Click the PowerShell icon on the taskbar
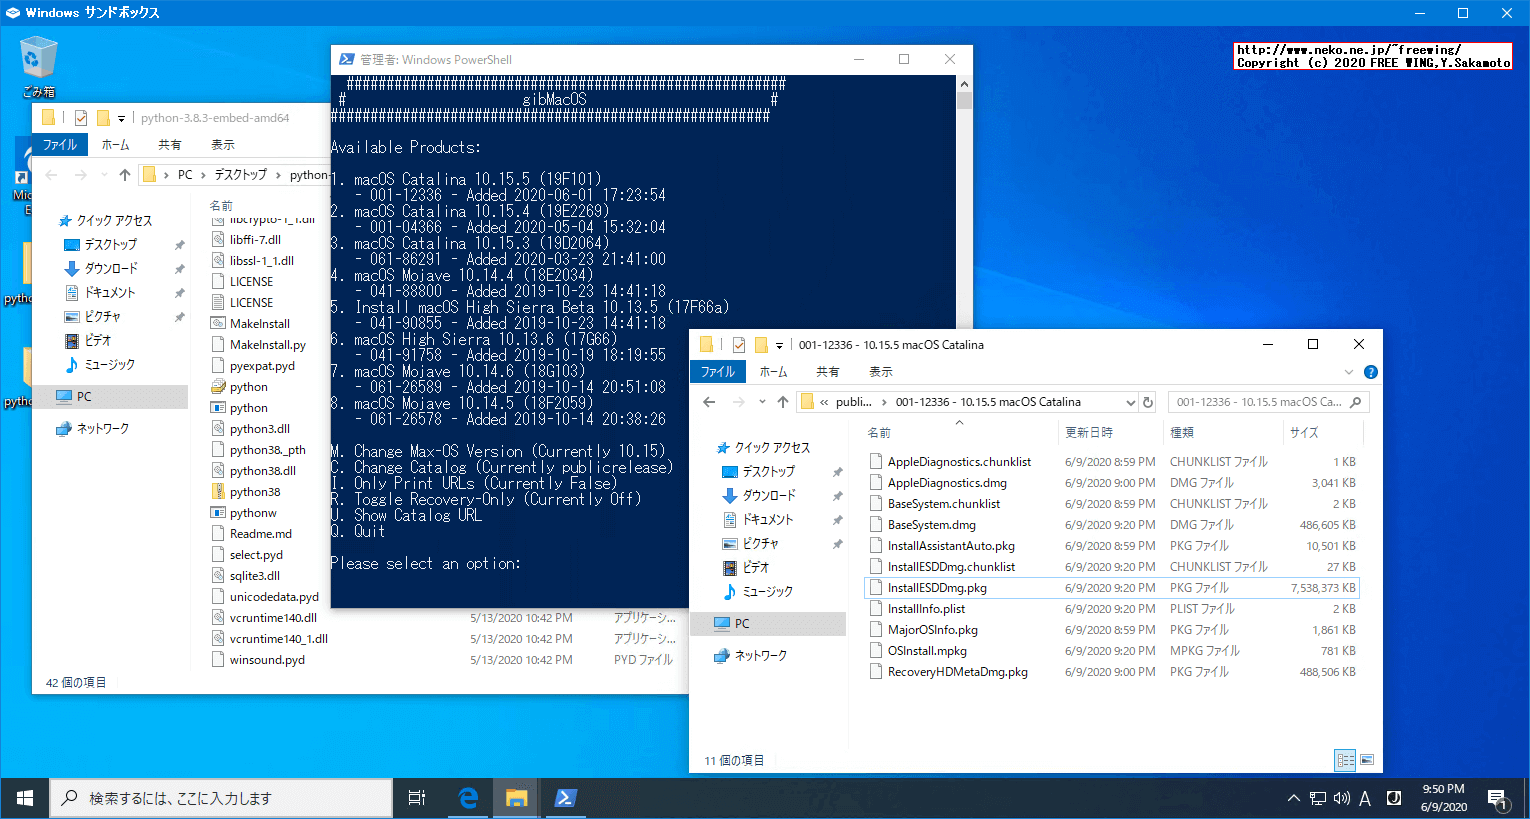 click(x=564, y=798)
